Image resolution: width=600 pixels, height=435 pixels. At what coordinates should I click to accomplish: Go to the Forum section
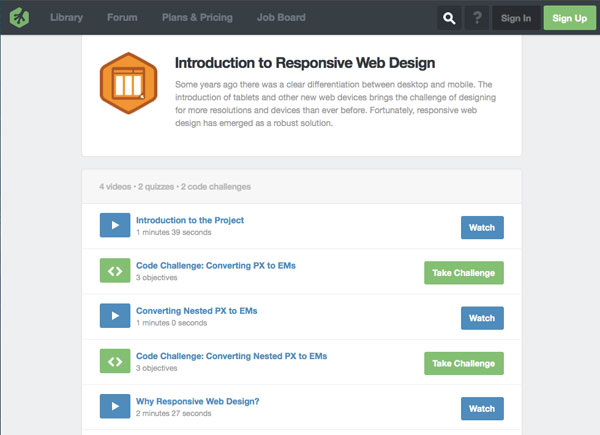122,18
